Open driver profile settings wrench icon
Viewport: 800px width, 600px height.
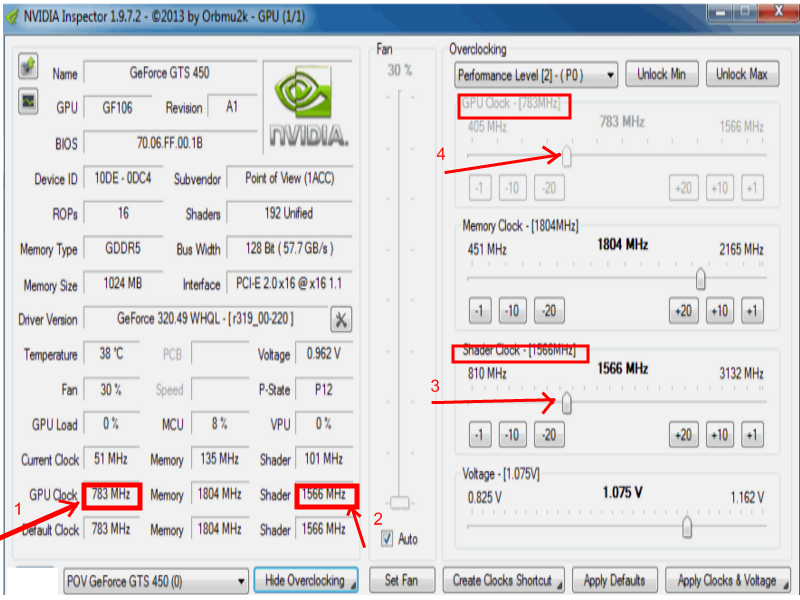click(341, 320)
